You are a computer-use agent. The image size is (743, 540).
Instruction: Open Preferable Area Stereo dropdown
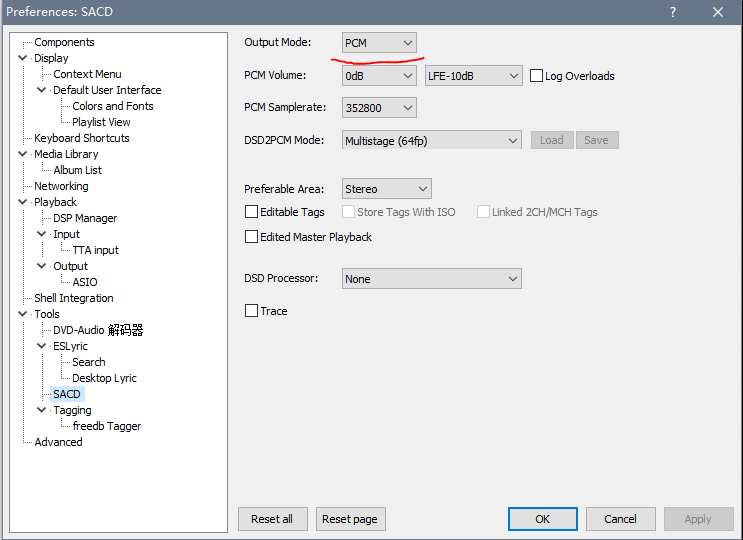coord(386,189)
